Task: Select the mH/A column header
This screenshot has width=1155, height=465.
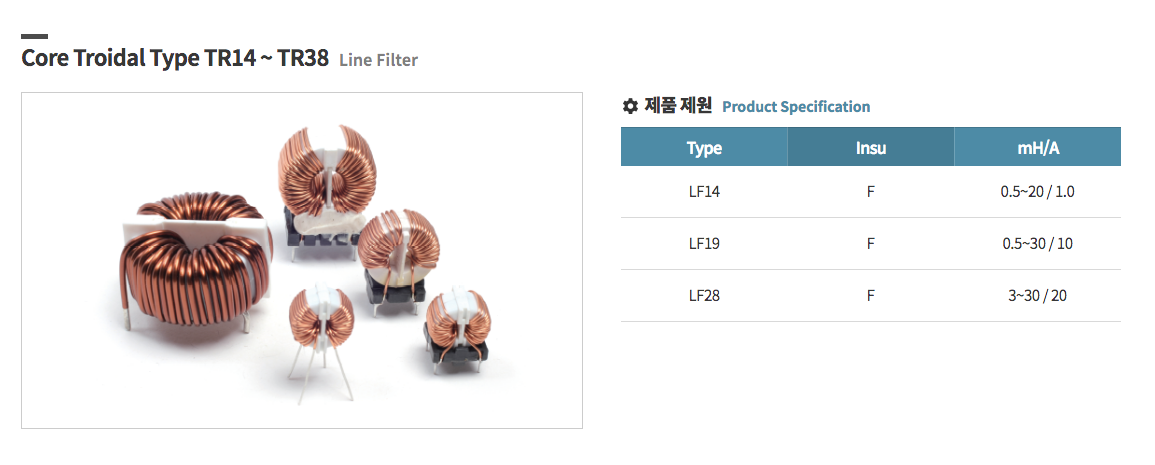Action: [x=1038, y=147]
